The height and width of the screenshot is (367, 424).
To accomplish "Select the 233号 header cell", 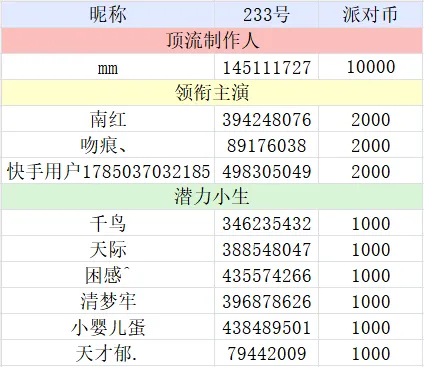I will [x=266, y=14].
